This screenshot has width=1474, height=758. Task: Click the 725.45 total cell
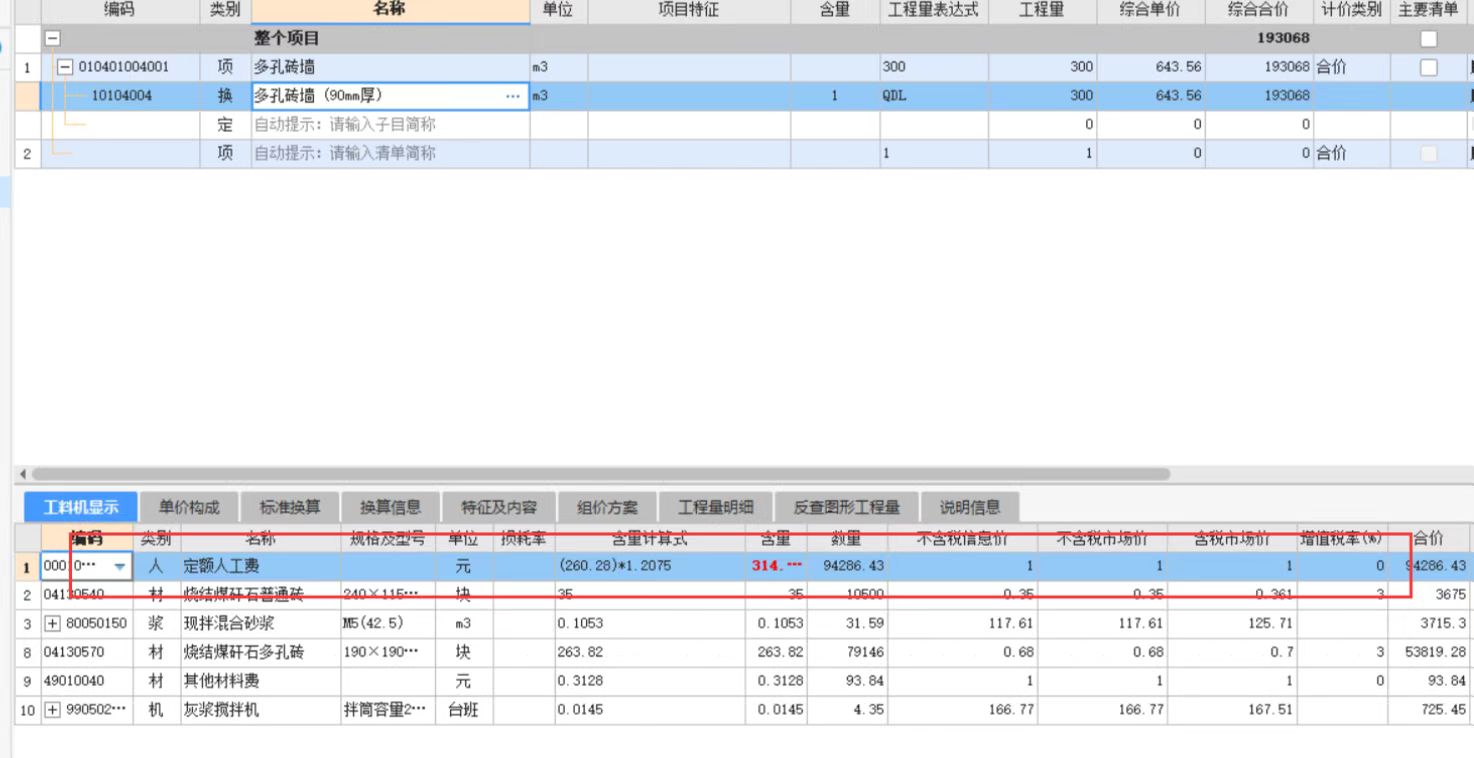pos(1430,710)
